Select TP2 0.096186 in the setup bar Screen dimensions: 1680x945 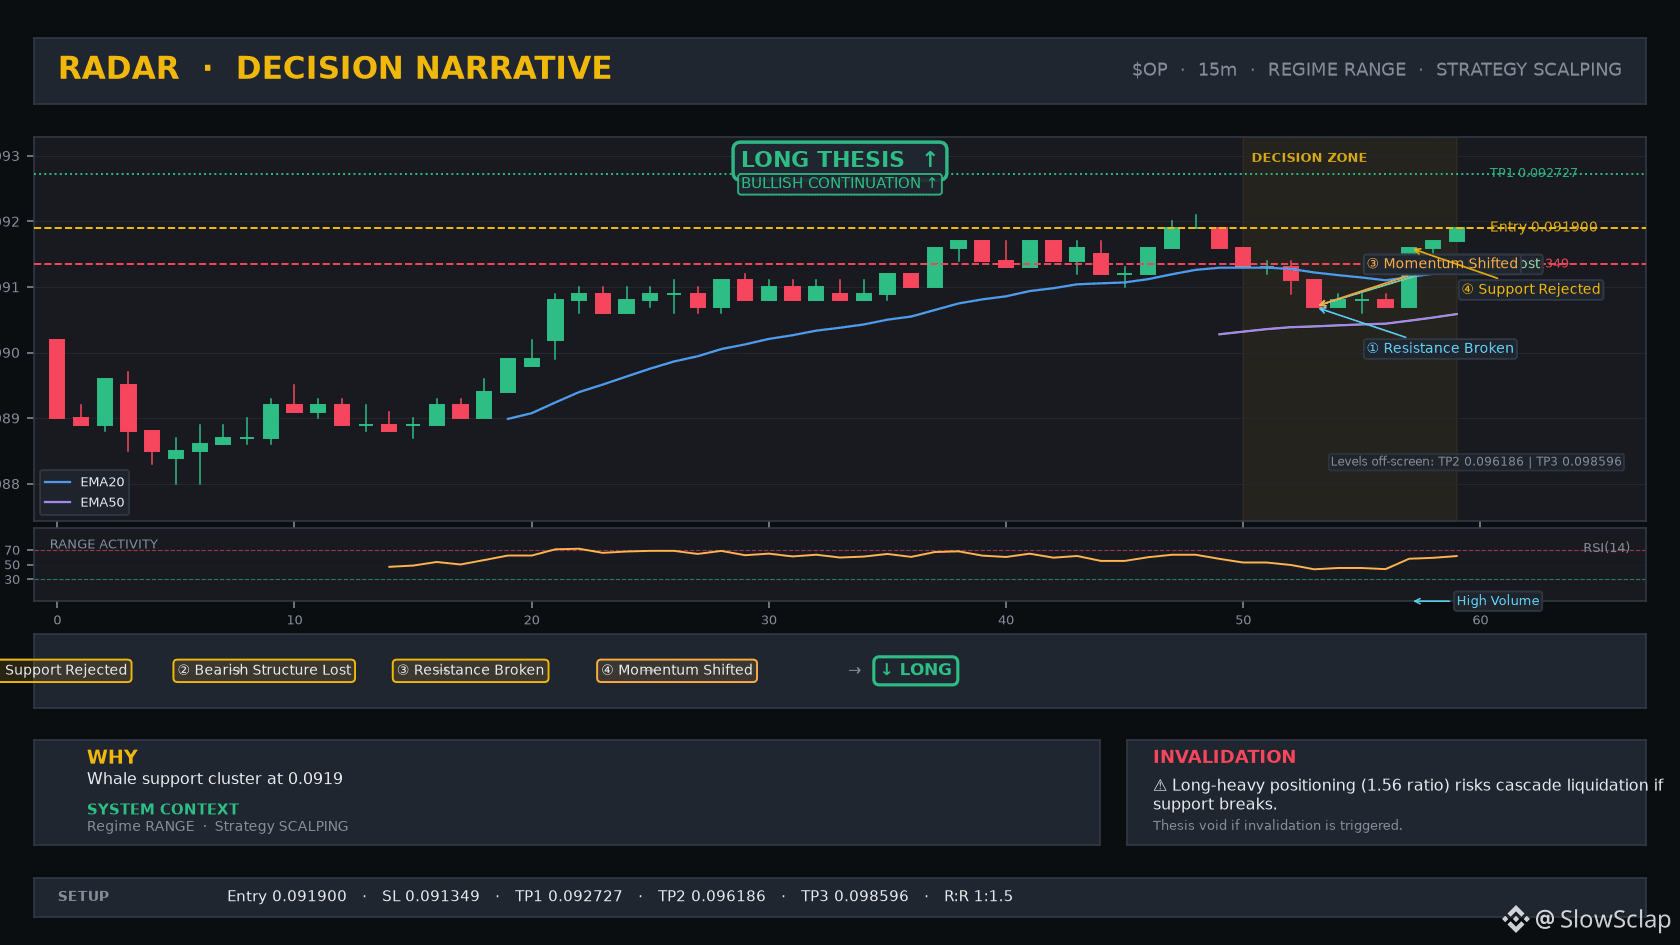coord(712,897)
